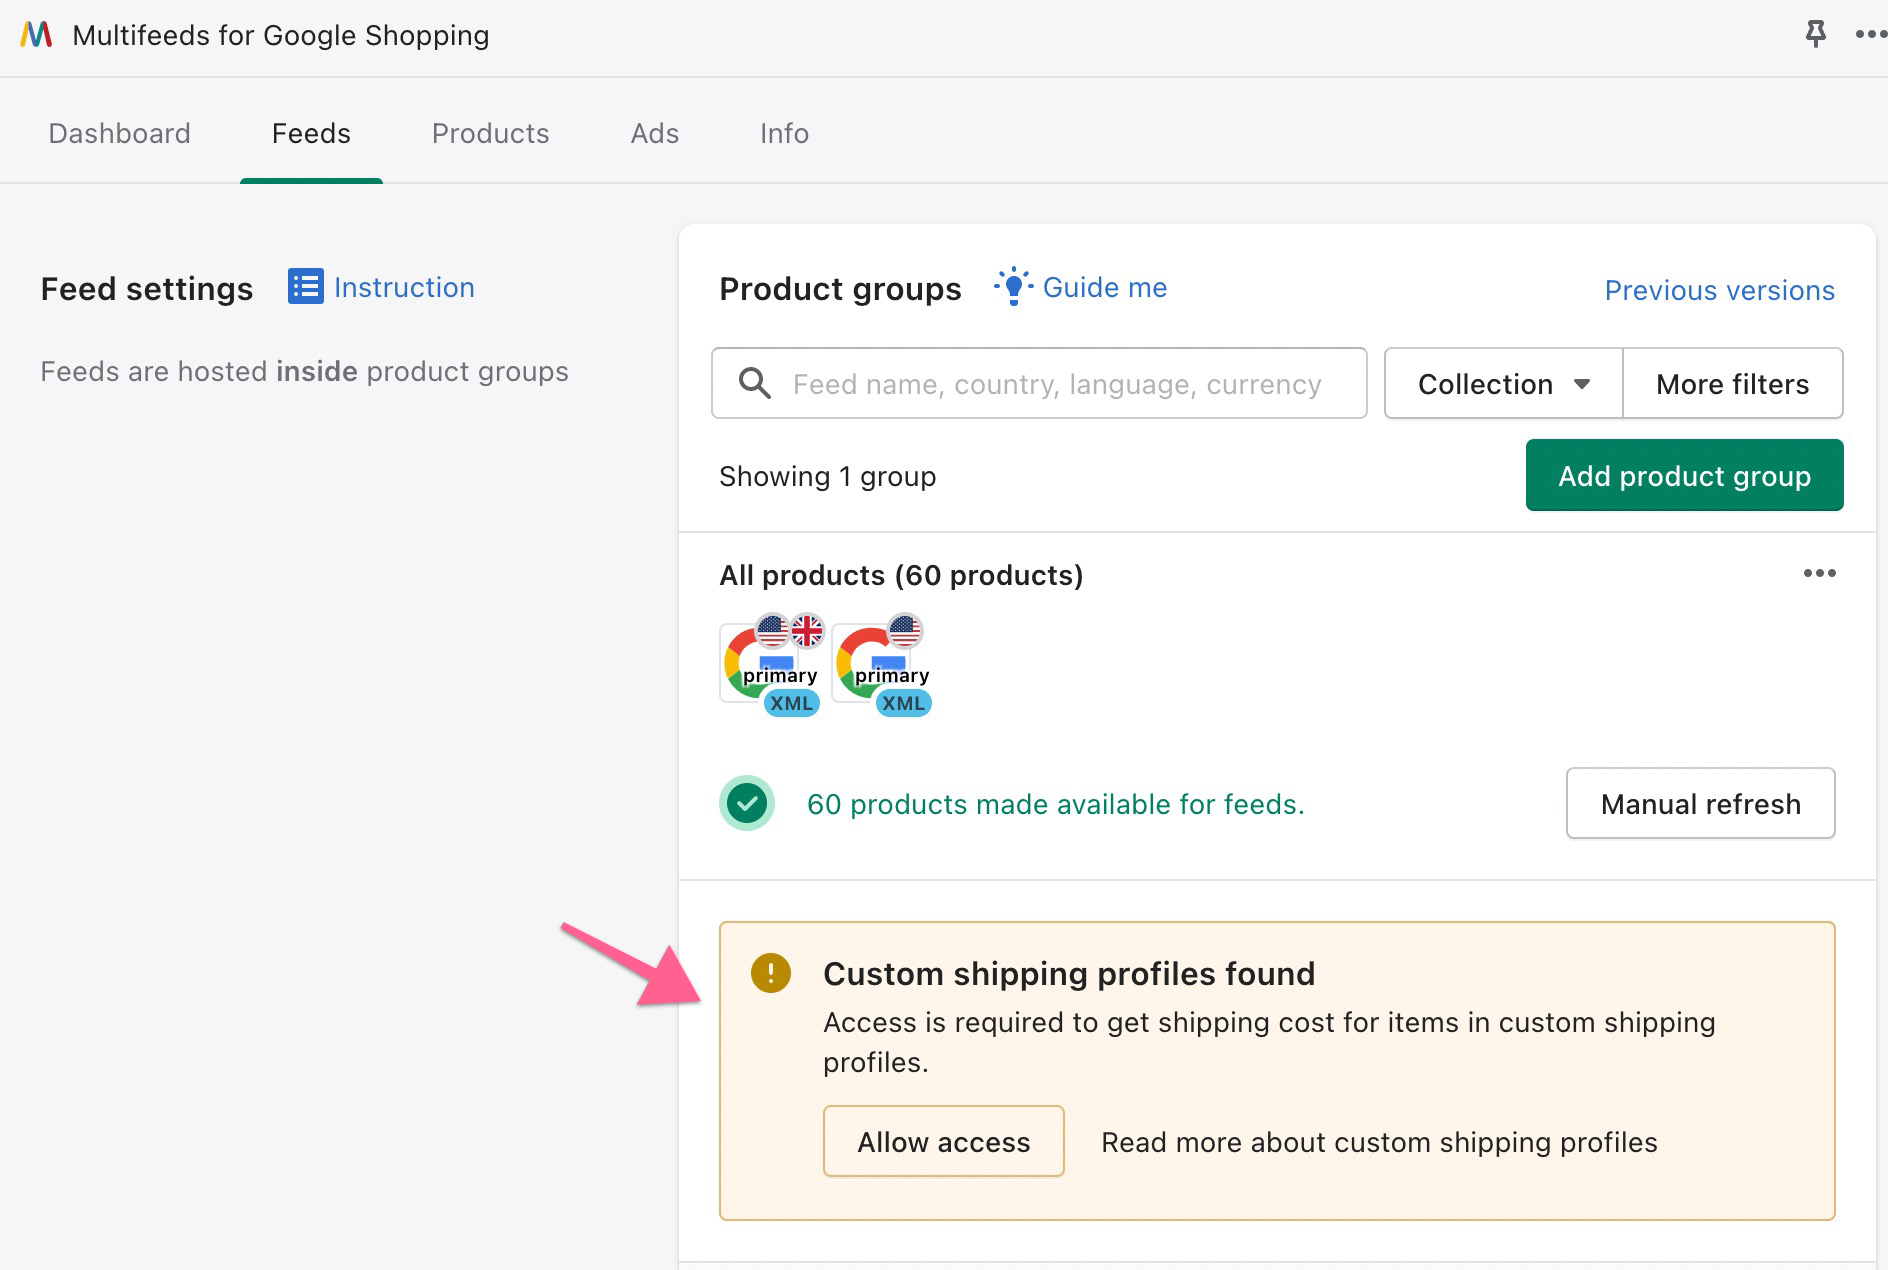Click the "Feed settings" heading
This screenshot has height=1270, width=1888.
[147, 289]
